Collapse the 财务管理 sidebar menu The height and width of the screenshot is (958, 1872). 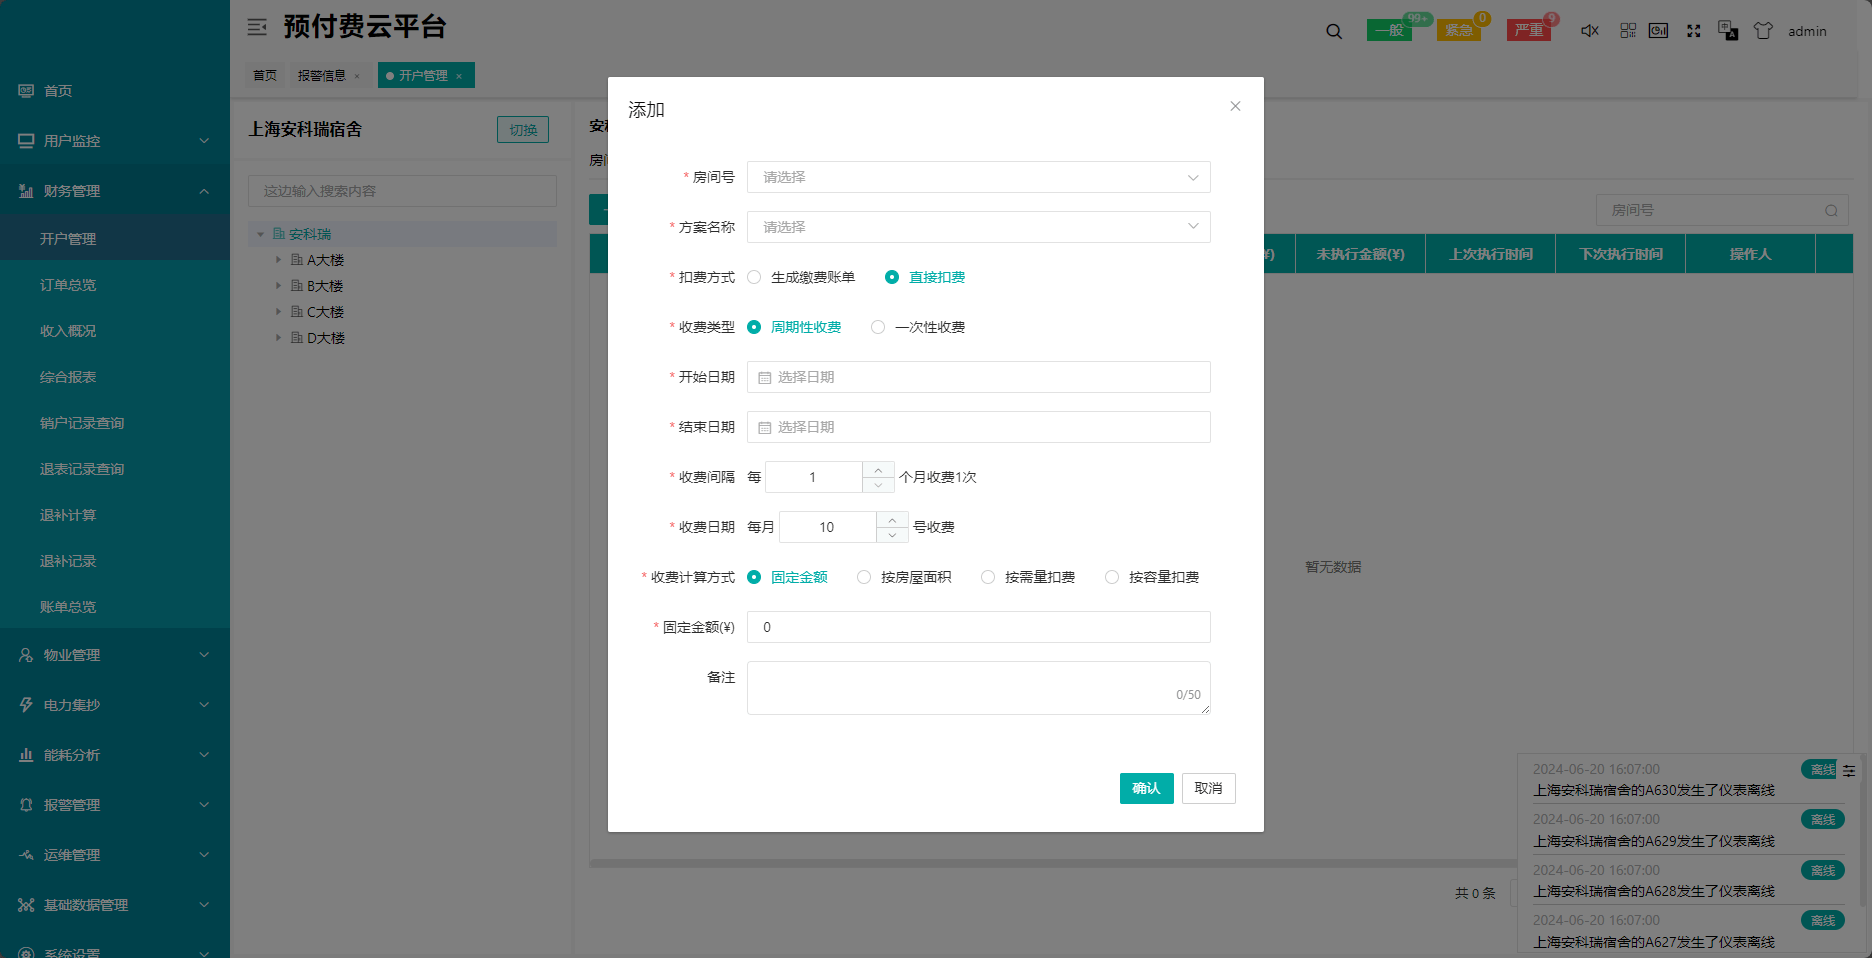[115, 191]
